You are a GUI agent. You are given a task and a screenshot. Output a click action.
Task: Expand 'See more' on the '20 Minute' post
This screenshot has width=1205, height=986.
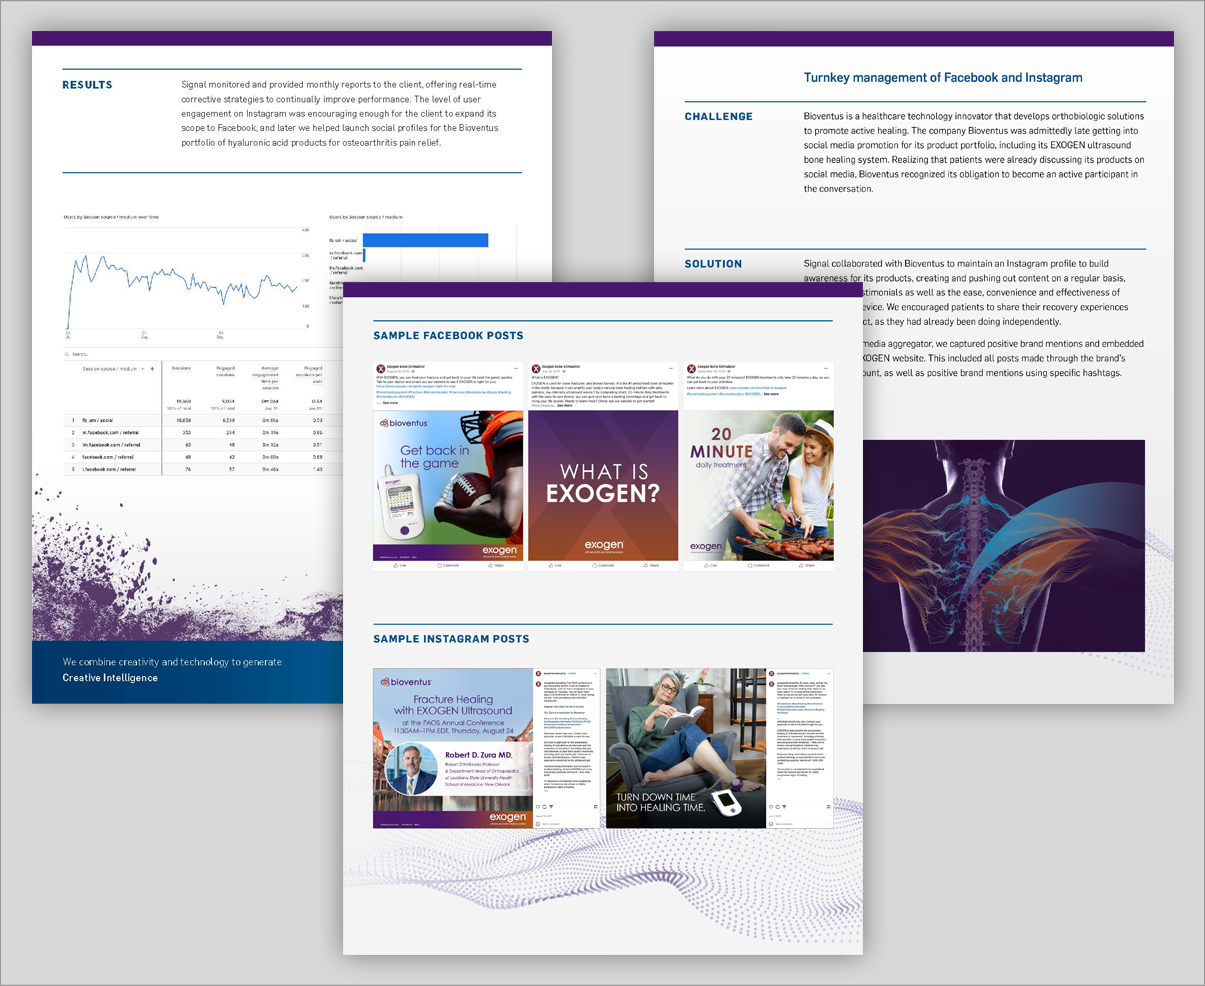point(771,394)
